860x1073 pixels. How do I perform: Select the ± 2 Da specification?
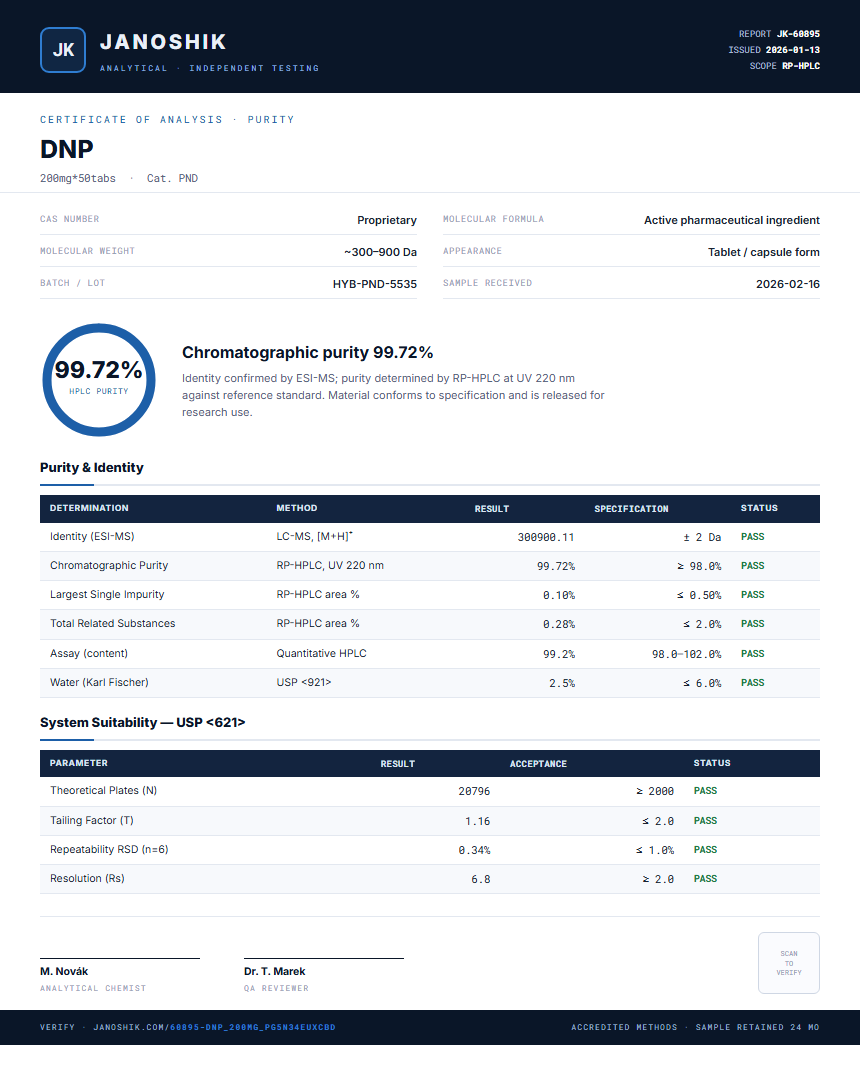[702, 538]
